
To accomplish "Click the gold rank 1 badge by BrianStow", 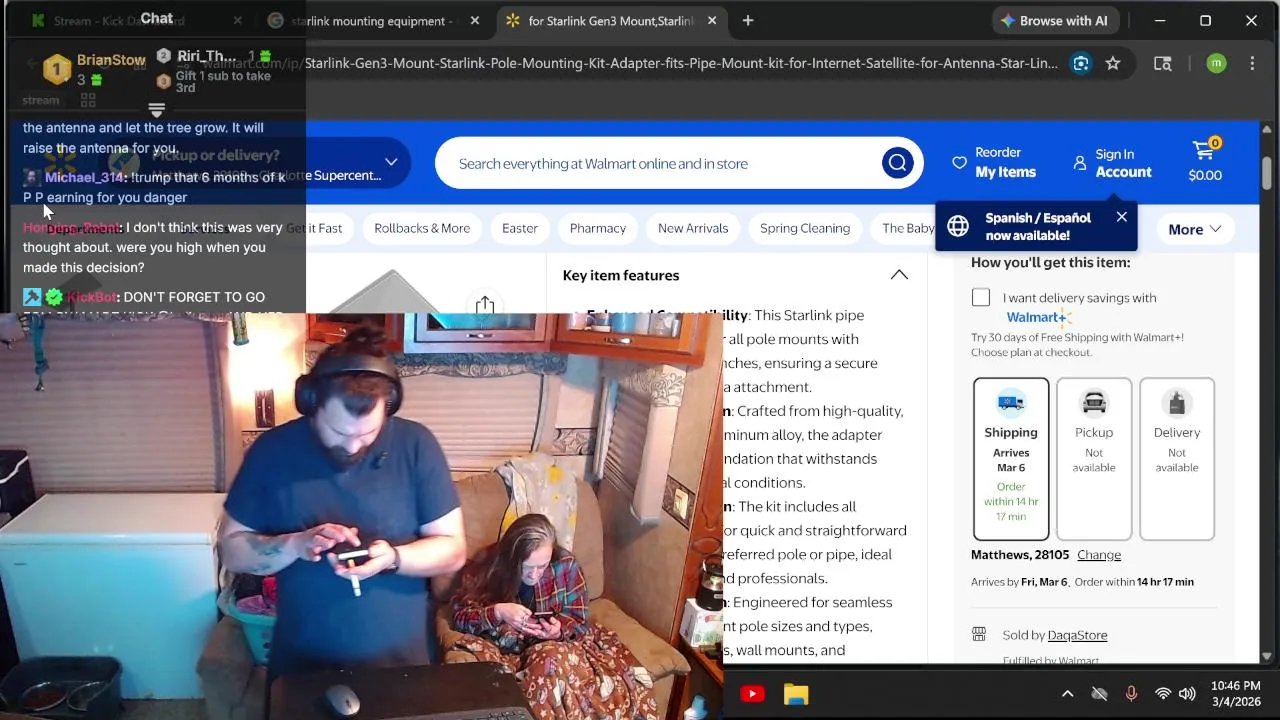I will [x=57, y=69].
